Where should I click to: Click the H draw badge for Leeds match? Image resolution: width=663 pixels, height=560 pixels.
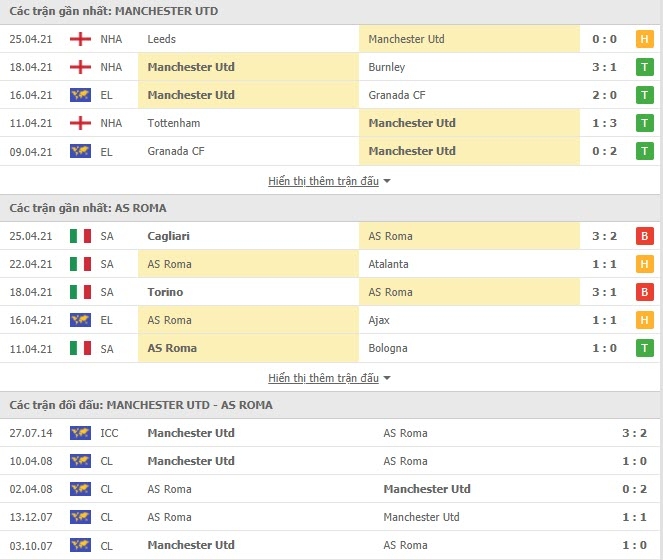644,39
